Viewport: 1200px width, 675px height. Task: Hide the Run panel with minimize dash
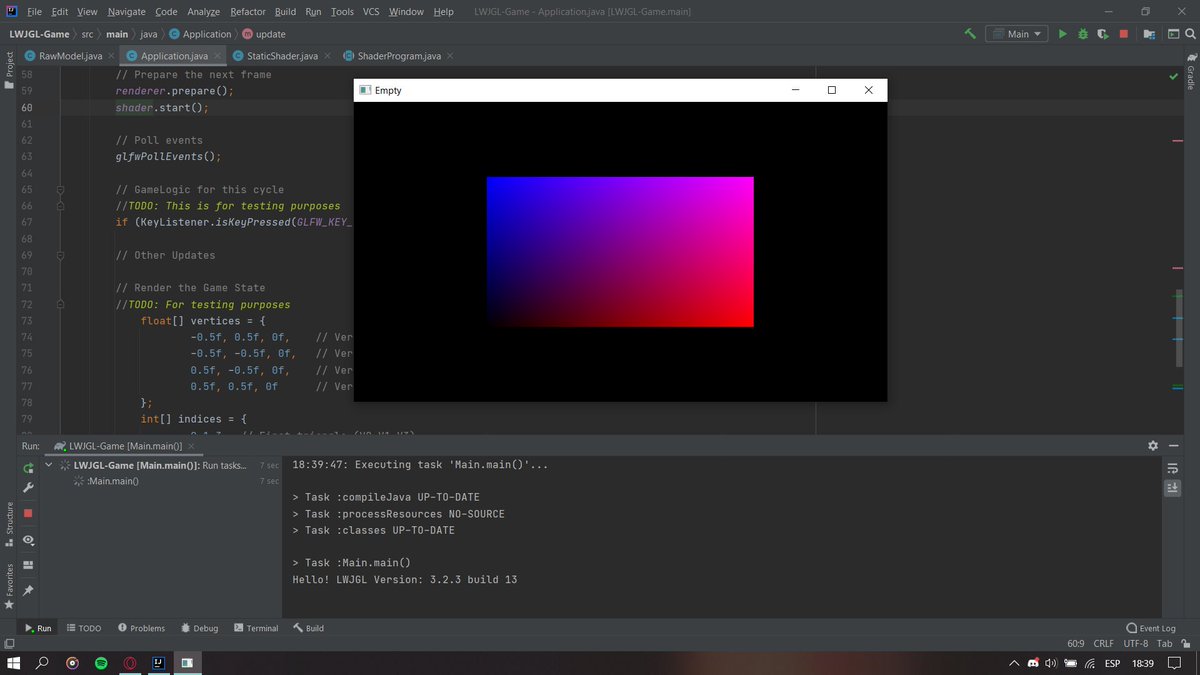point(1175,445)
